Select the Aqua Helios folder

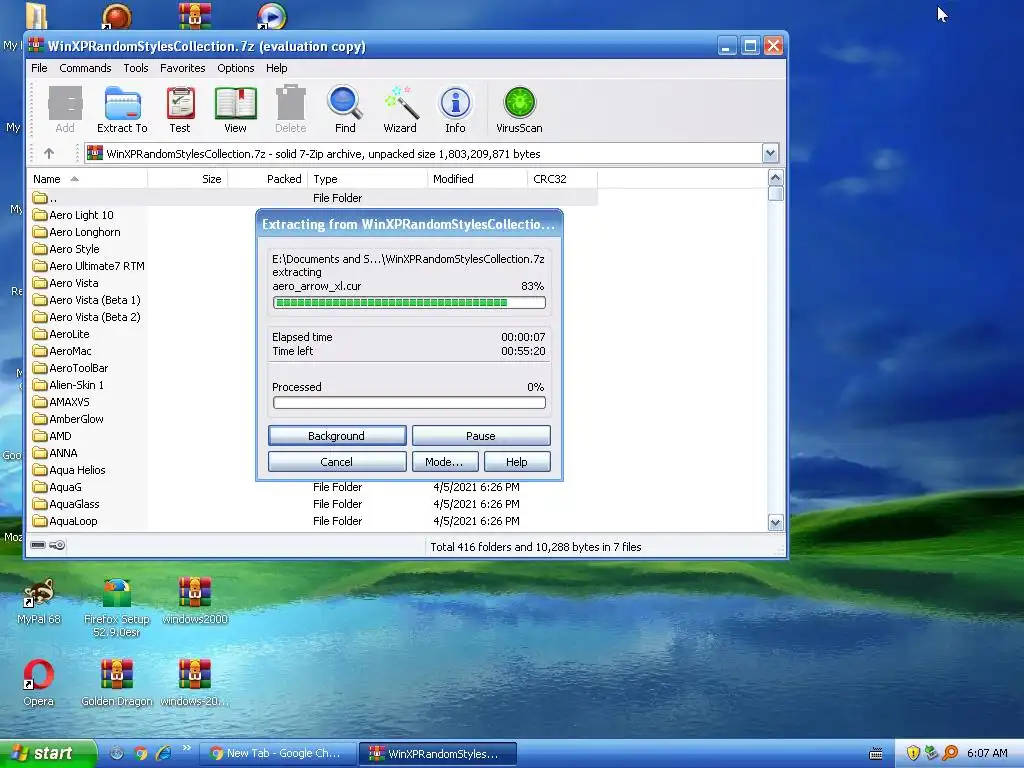(69, 470)
